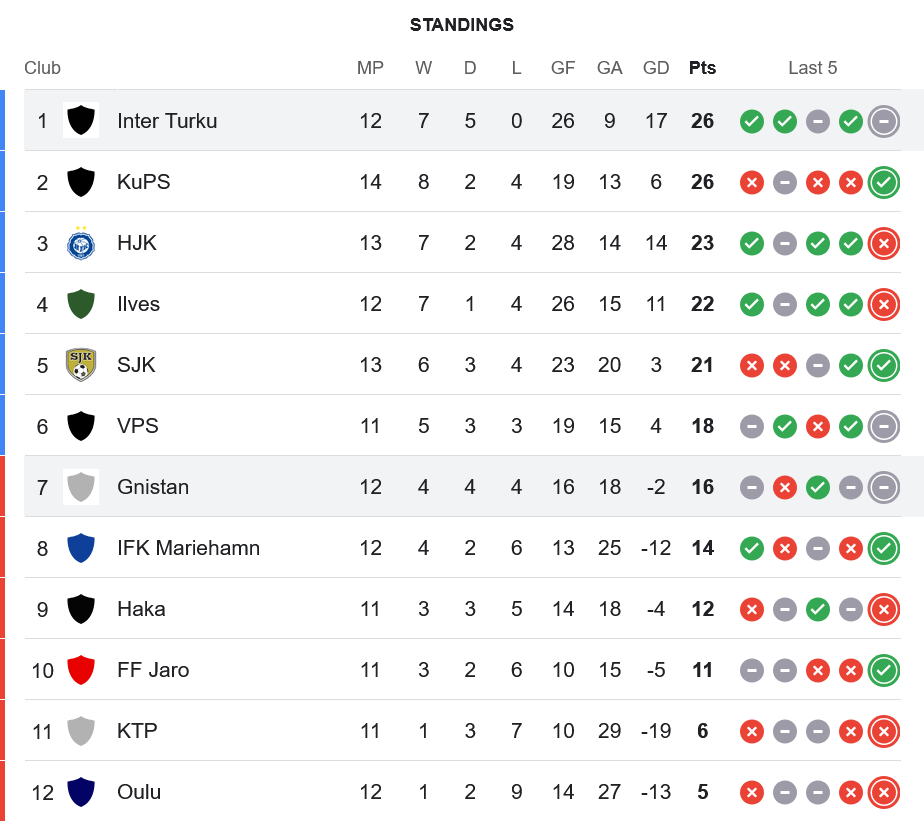Click the KTP team row name
Viewport: 924px width, 838px height.
(137, 731)
